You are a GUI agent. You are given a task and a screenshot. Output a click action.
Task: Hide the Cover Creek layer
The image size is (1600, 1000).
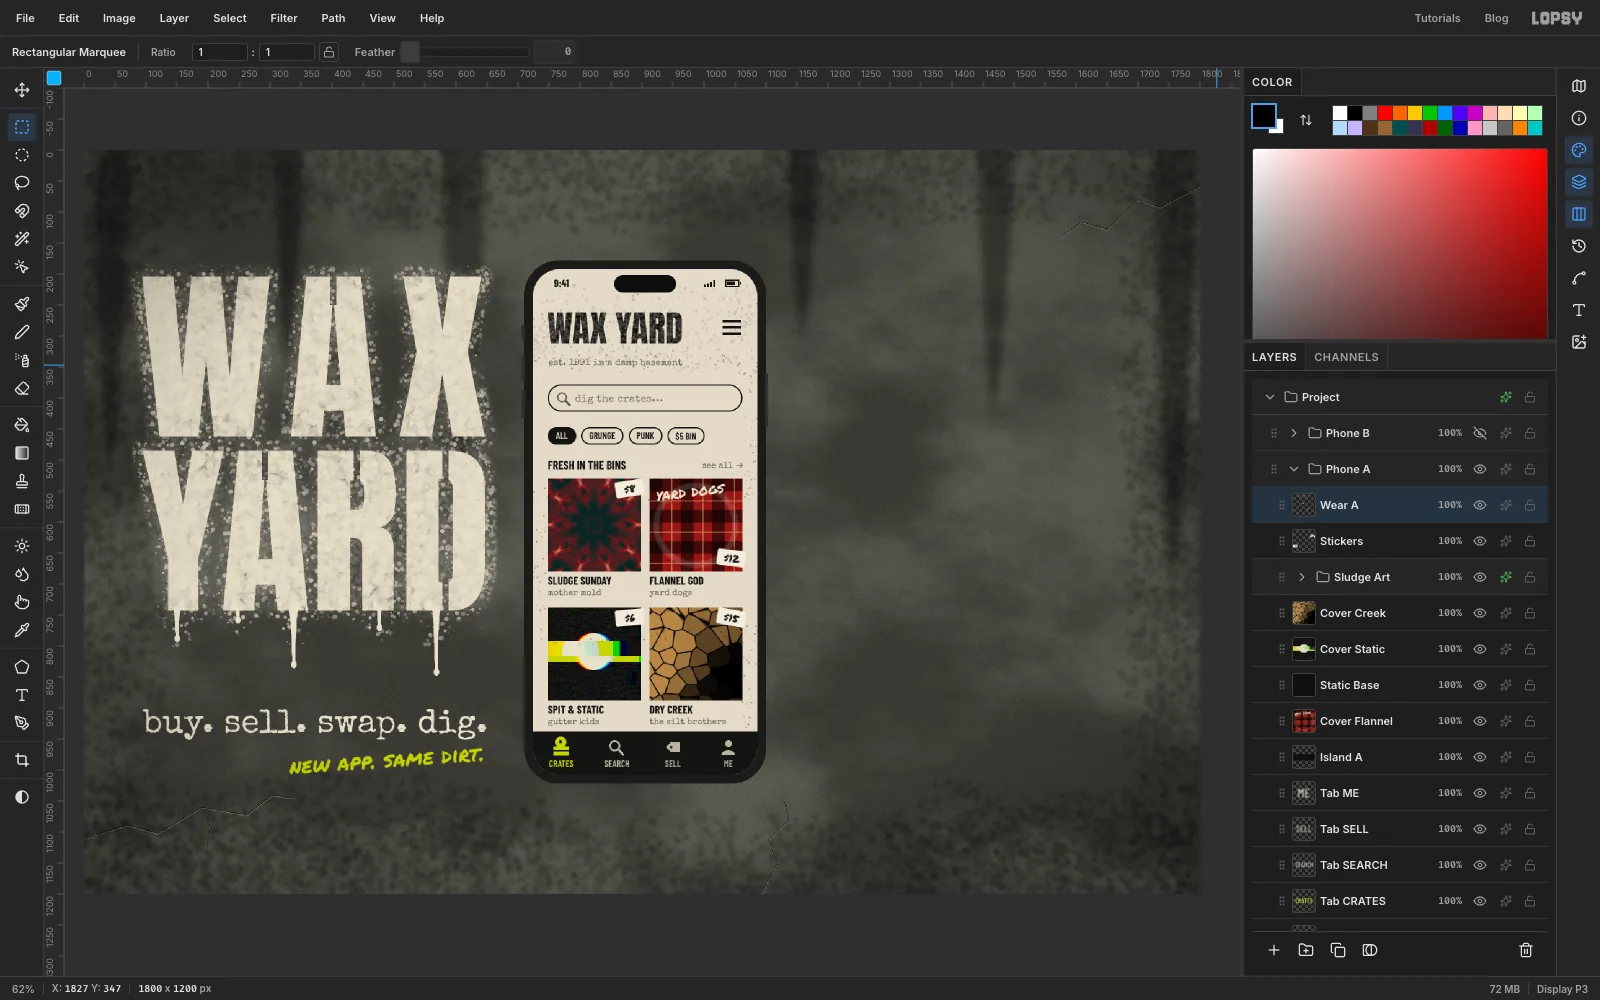1480,613
